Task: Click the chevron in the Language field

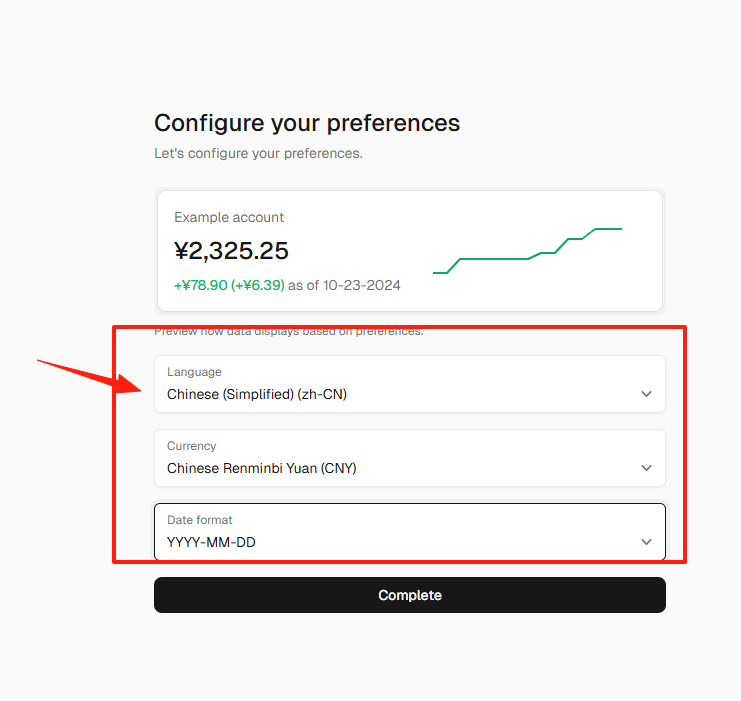Action: point(646,394)
